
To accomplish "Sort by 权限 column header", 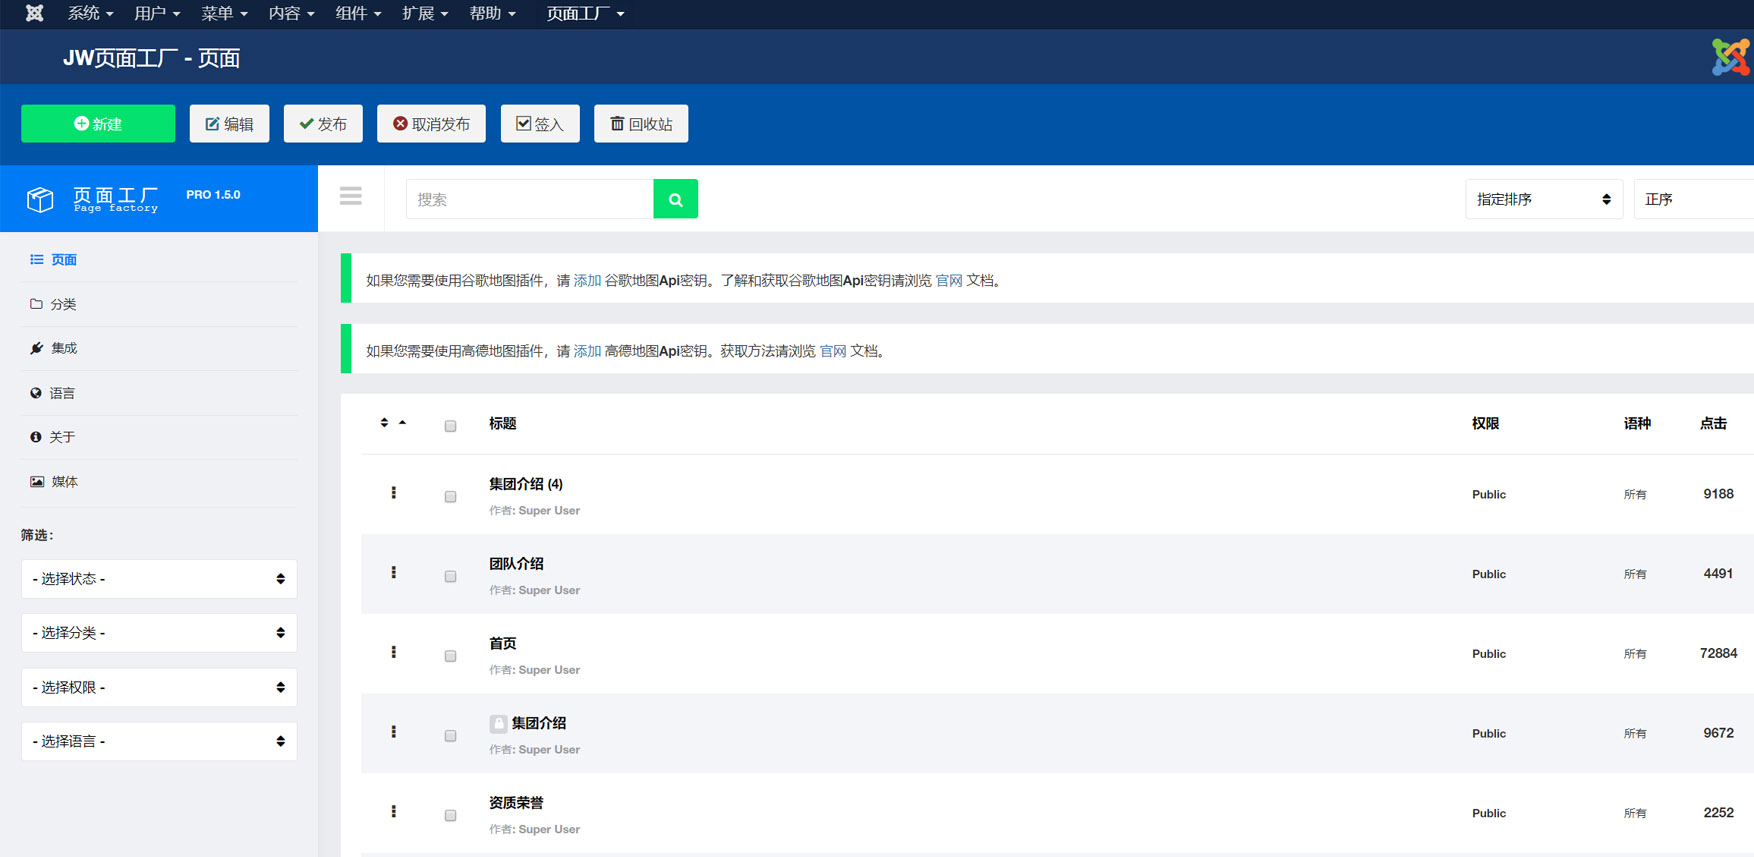I will coord(1485,424).
